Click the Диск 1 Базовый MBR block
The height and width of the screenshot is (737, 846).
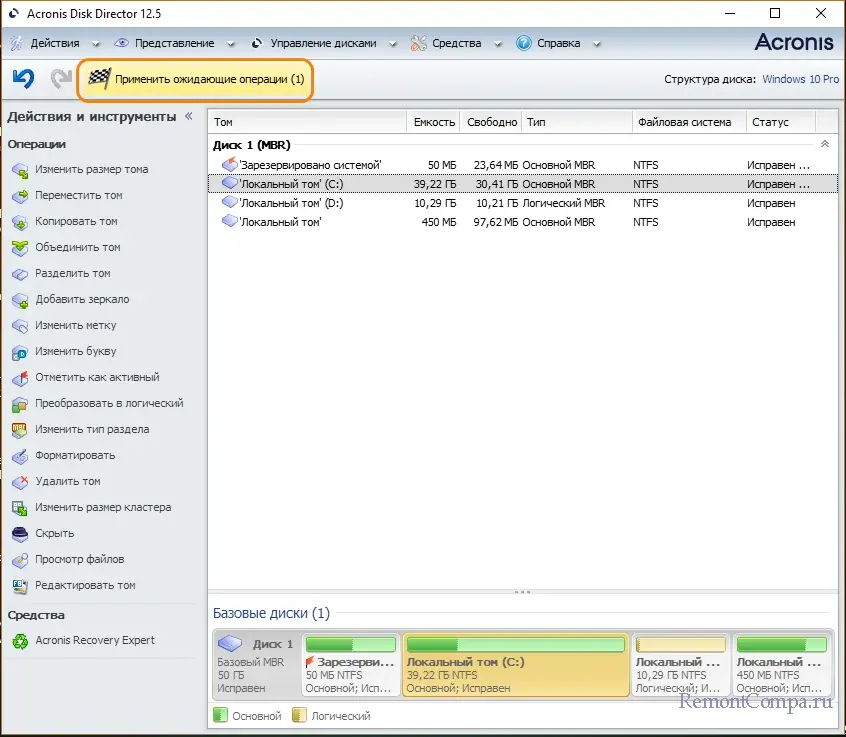pyautogui.click(x=256, y=665)
